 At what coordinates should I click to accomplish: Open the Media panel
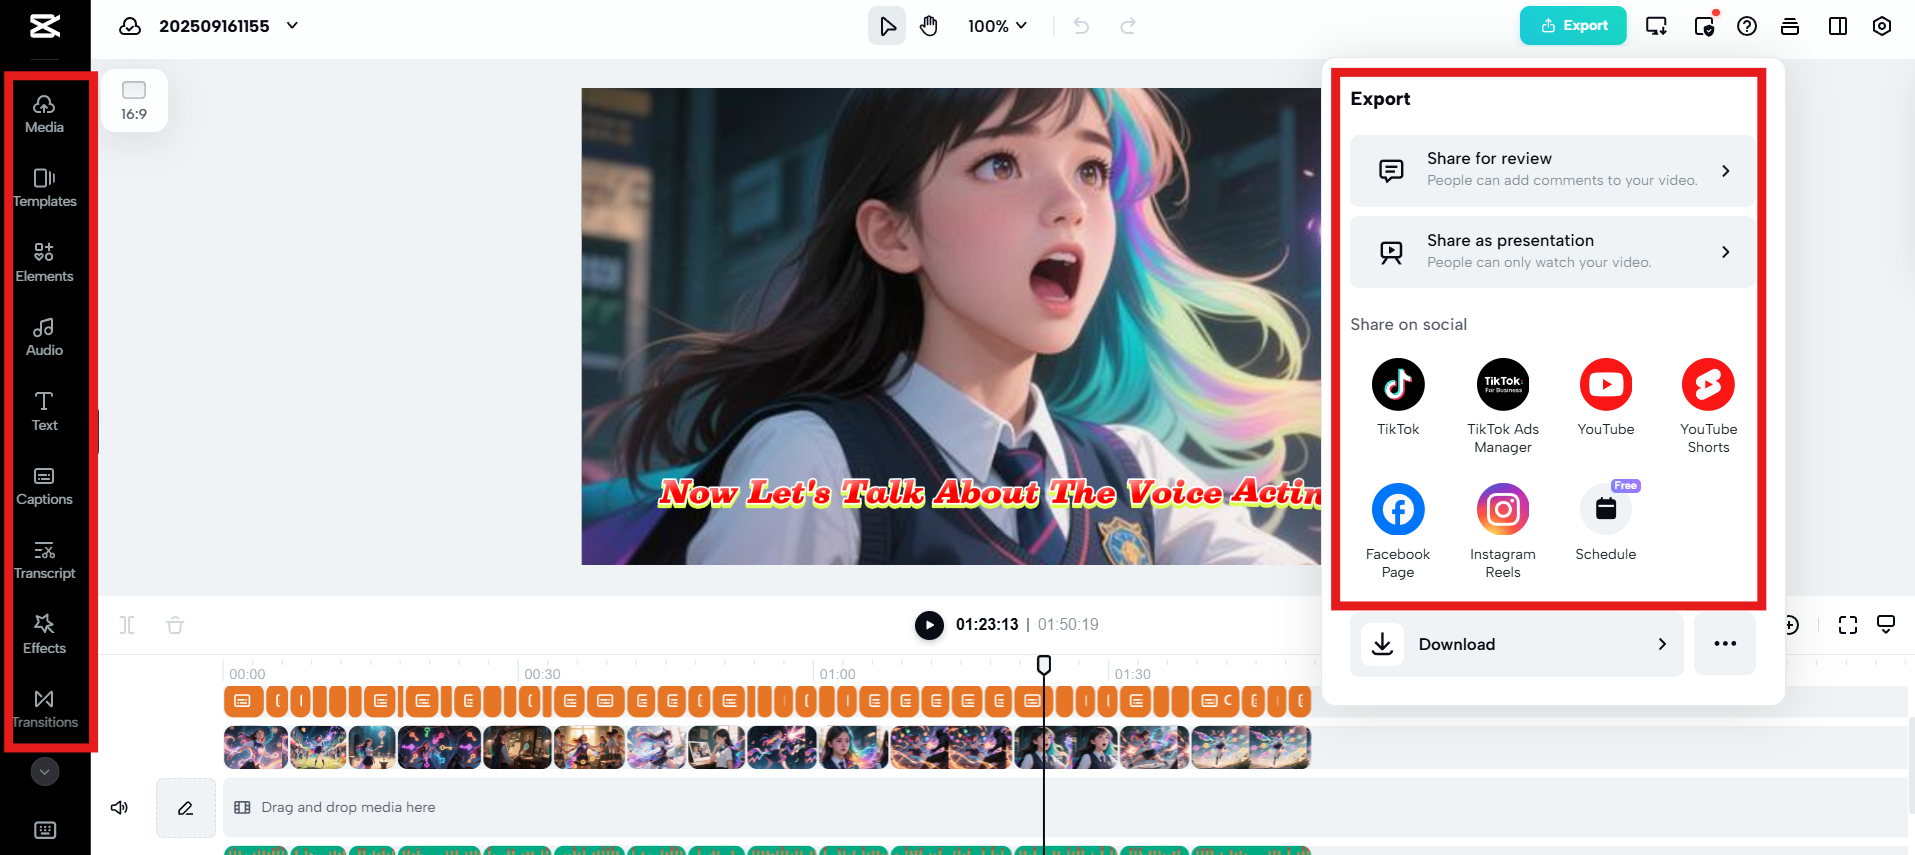(x=44, y=114)
